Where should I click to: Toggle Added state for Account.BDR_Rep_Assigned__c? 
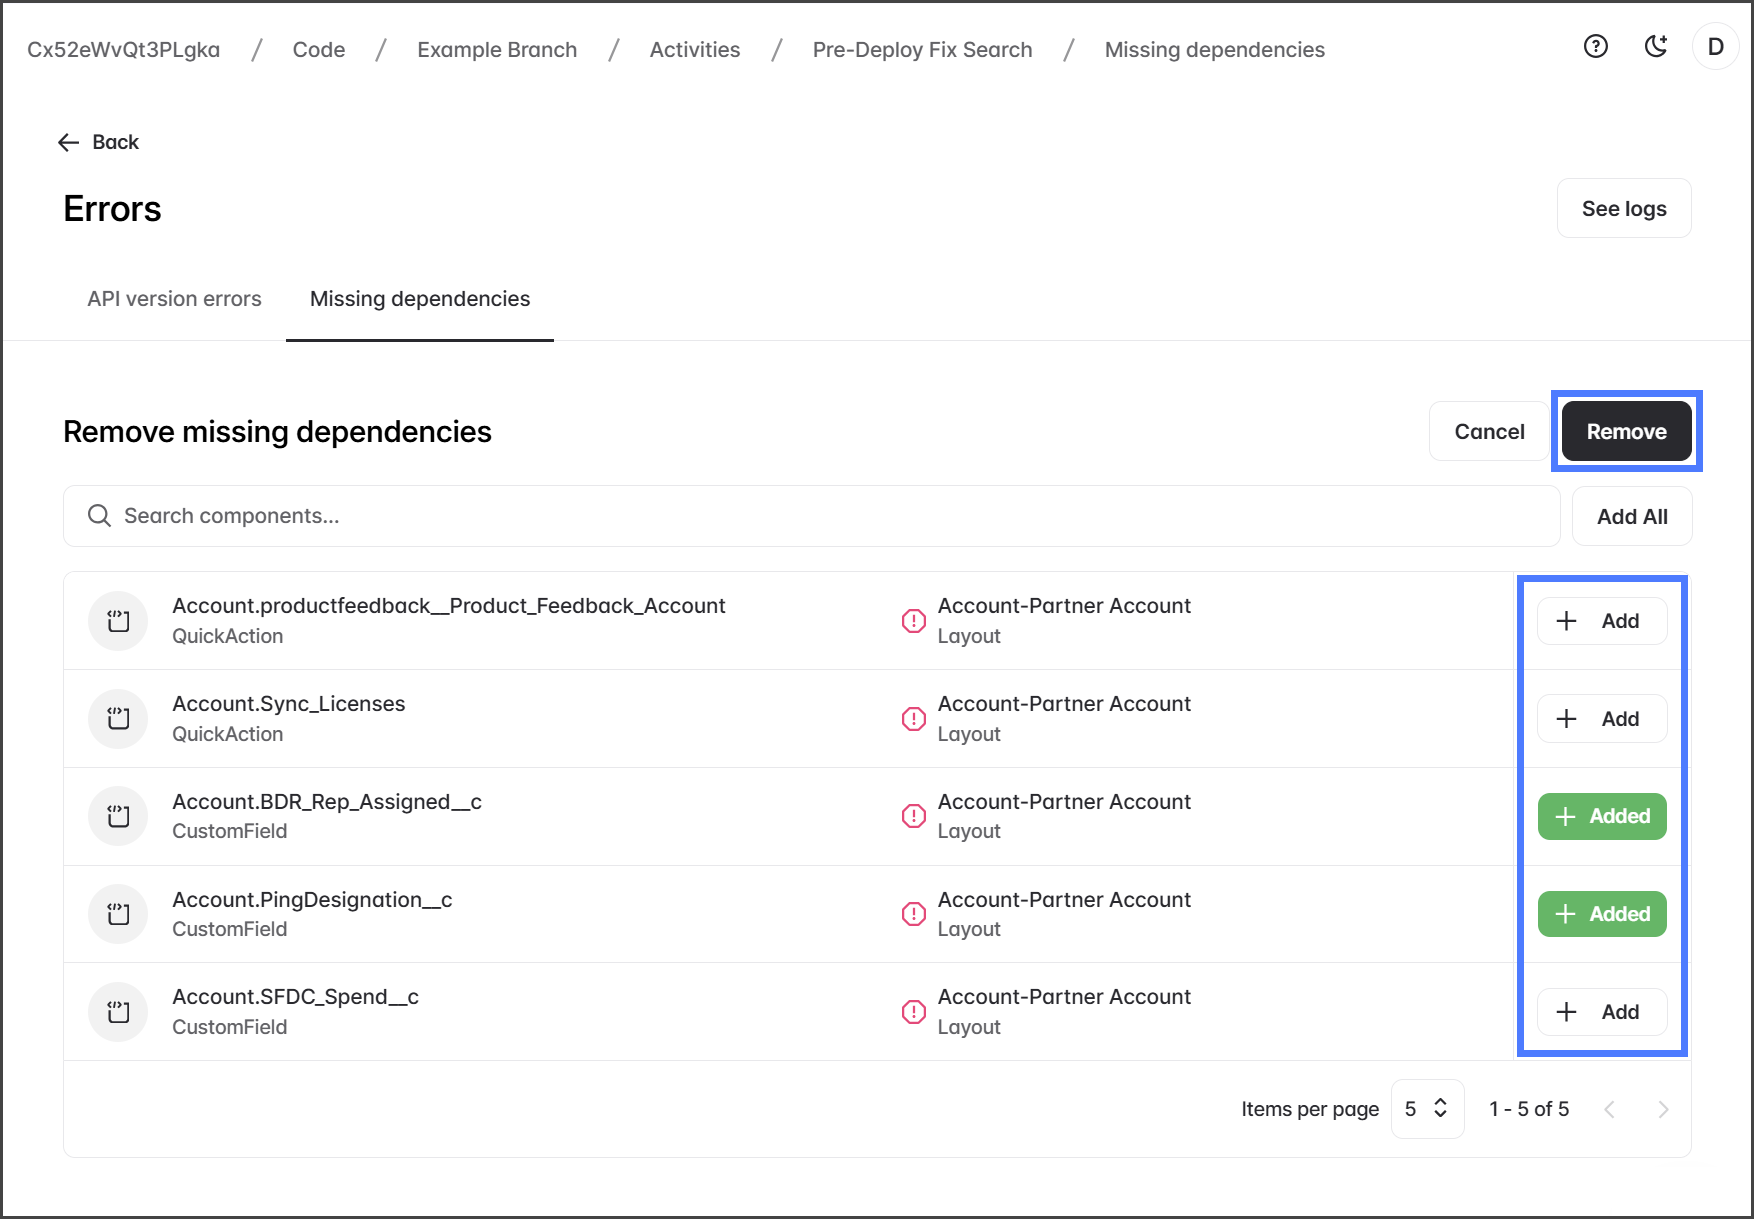[x=1601, y=816]
